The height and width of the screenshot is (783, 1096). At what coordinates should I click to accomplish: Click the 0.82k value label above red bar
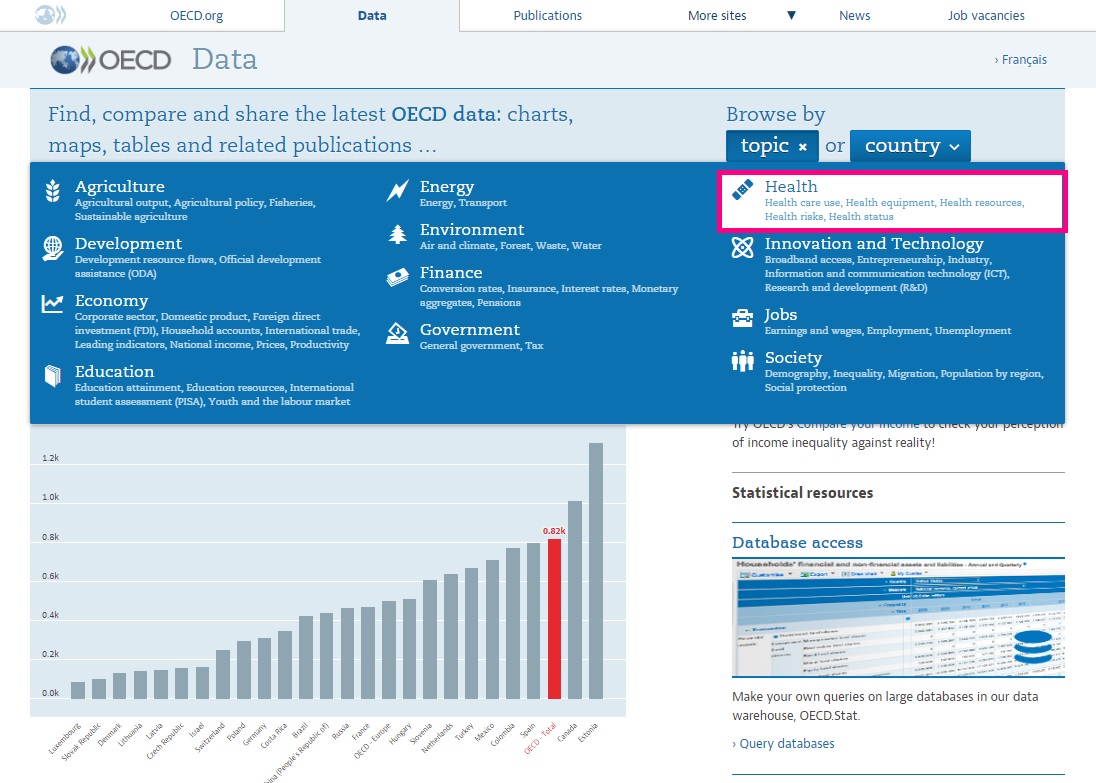pos(554,531)
